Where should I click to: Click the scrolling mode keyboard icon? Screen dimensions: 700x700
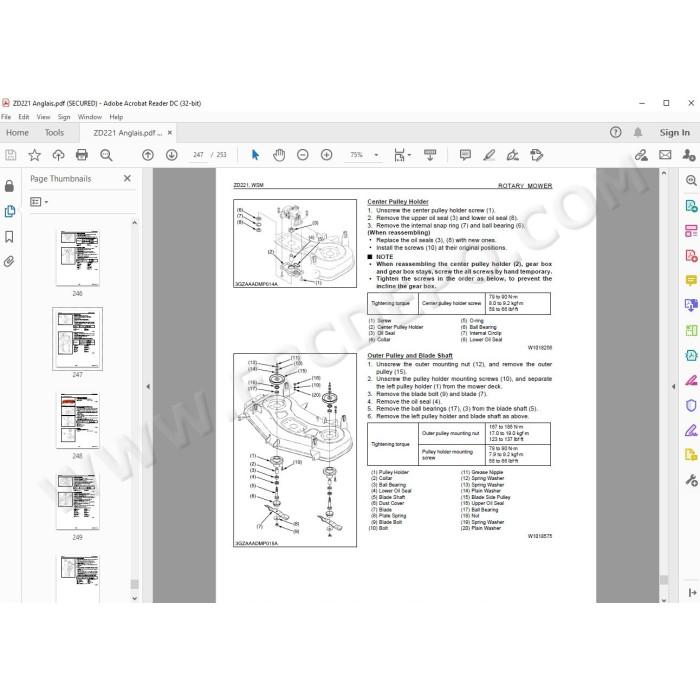click(430, 155)
